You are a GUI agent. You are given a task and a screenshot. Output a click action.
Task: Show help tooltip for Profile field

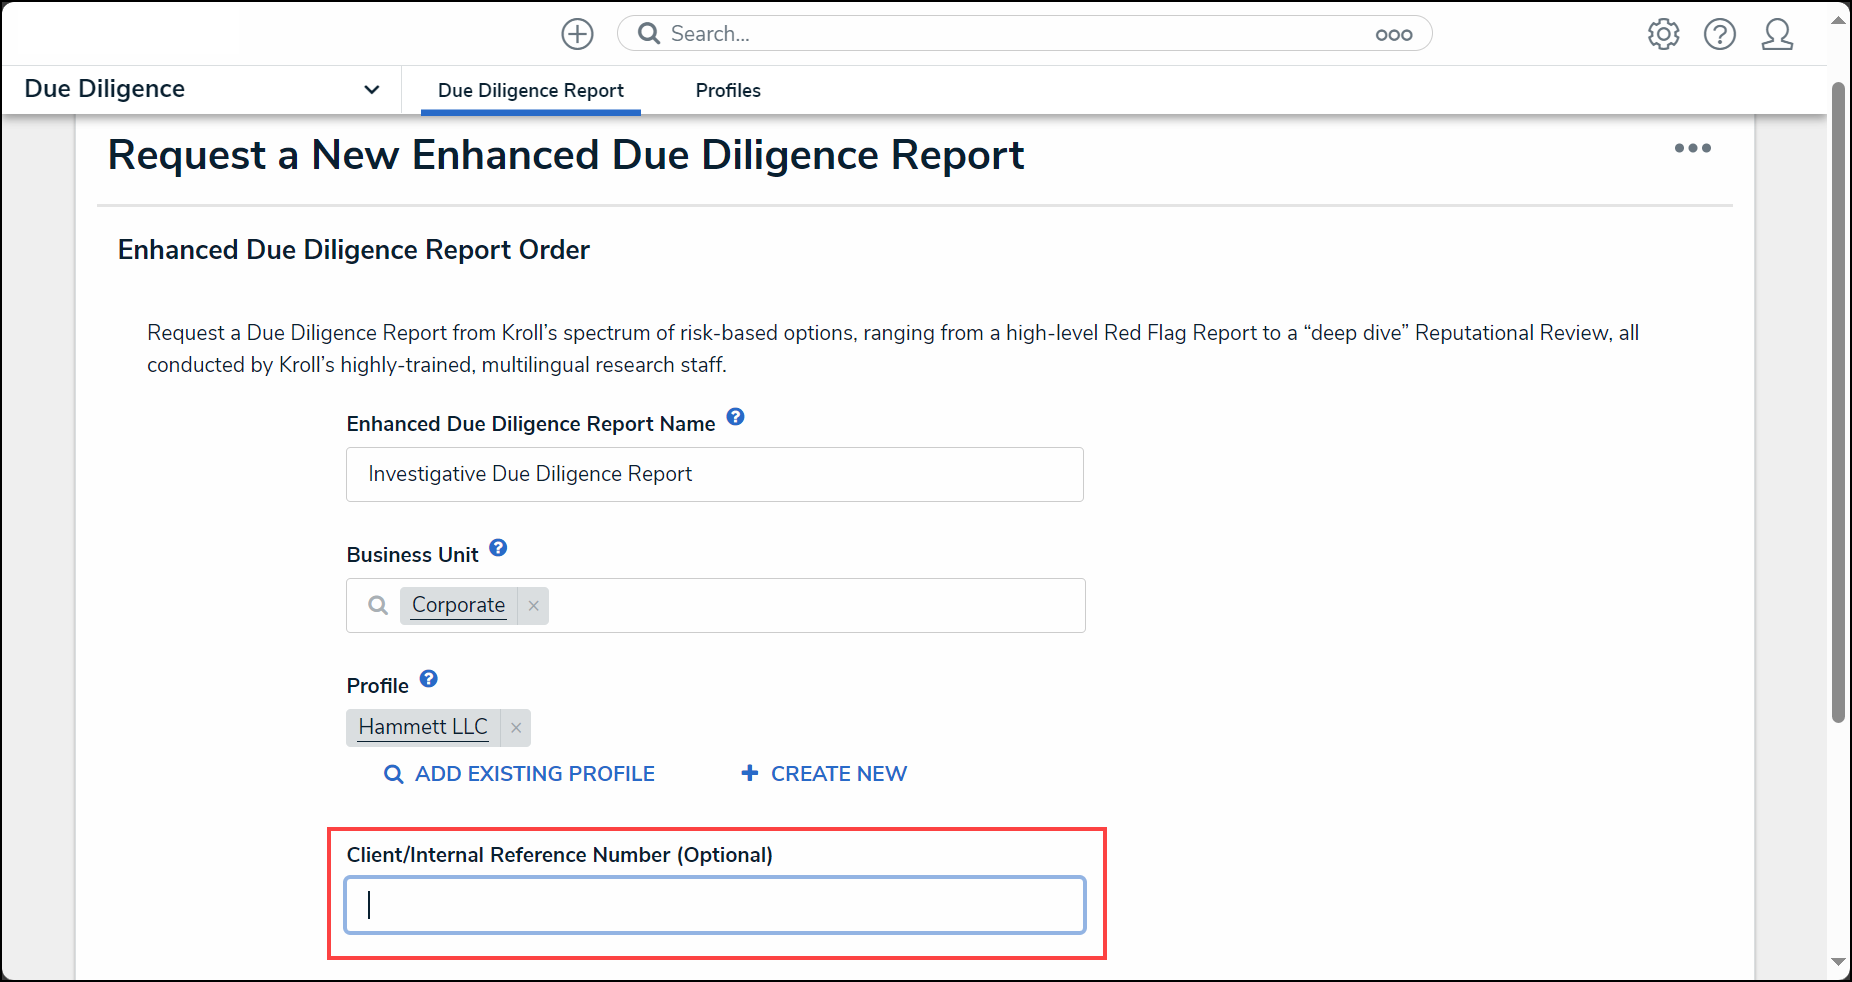[428, 679]
